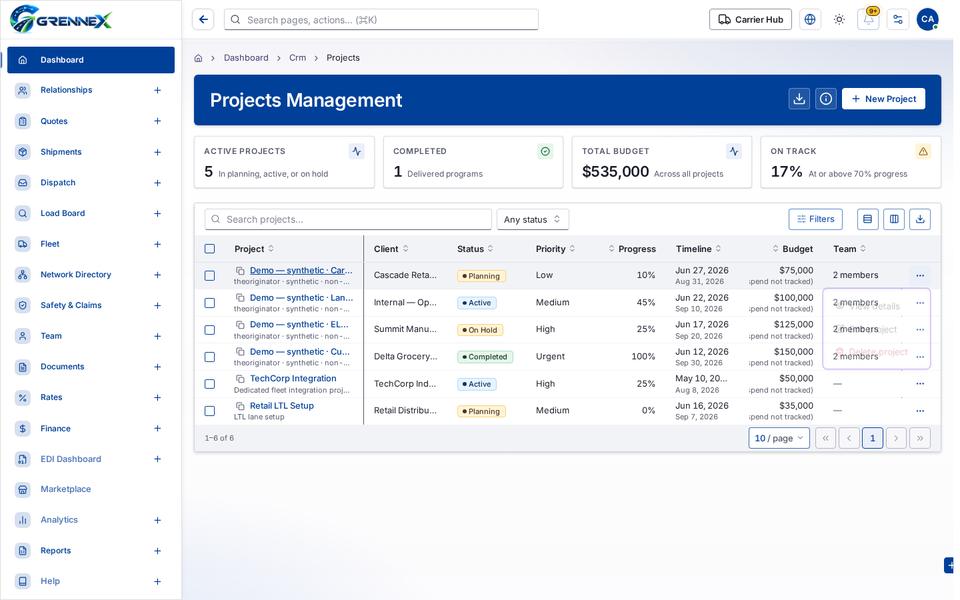The width and height of the screenshot is (960, 600).
Task: Open the Retail LTL Setup project link
Action: click(x=282, y=405)
